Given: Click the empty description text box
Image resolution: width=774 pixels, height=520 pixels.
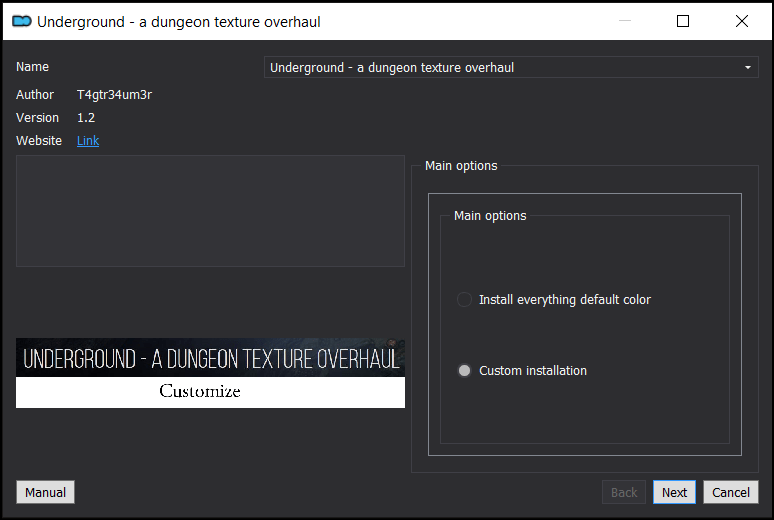Looking at the screenshot, I should click(210, 211).
